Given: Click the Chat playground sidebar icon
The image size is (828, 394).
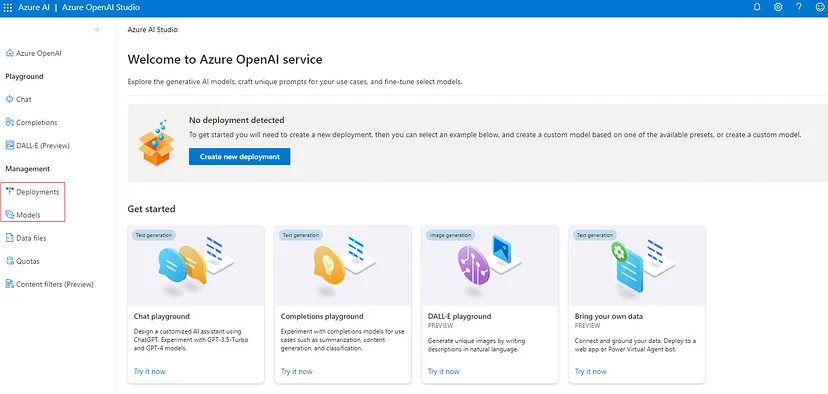Looking at the screenshot, I should [x=10, y=99].
